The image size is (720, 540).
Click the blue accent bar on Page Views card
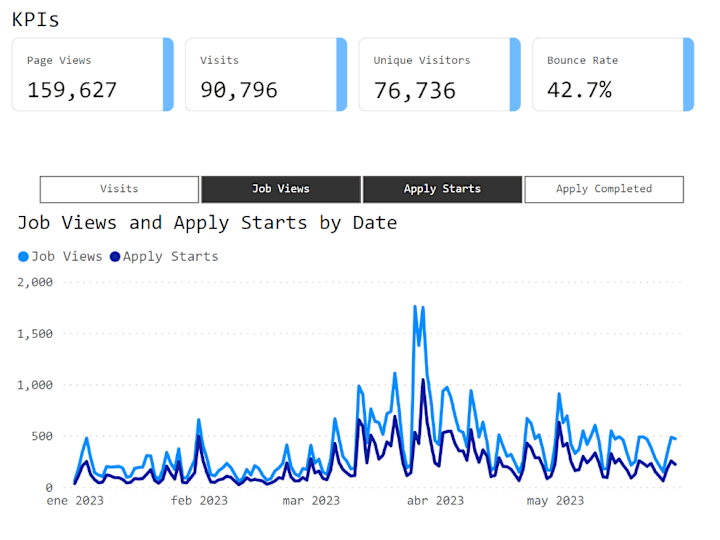point(169,74)
